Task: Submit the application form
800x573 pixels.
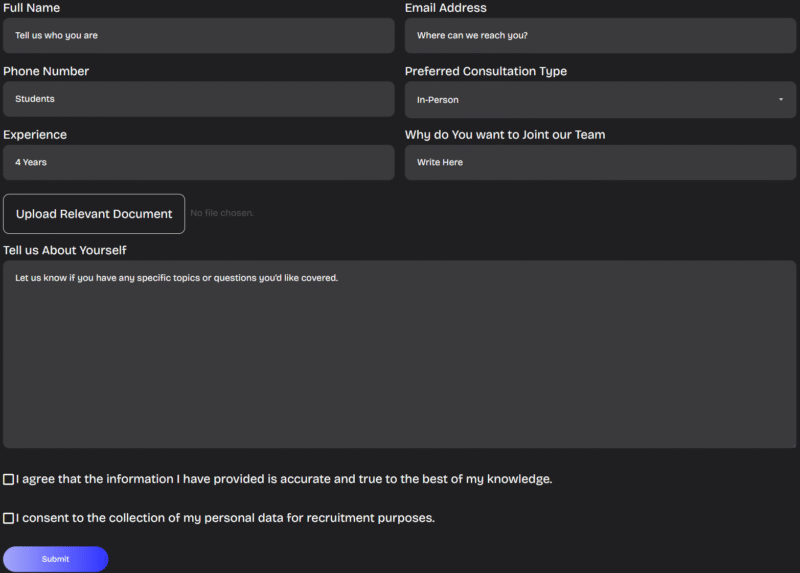Action: (x=55, y=559)
